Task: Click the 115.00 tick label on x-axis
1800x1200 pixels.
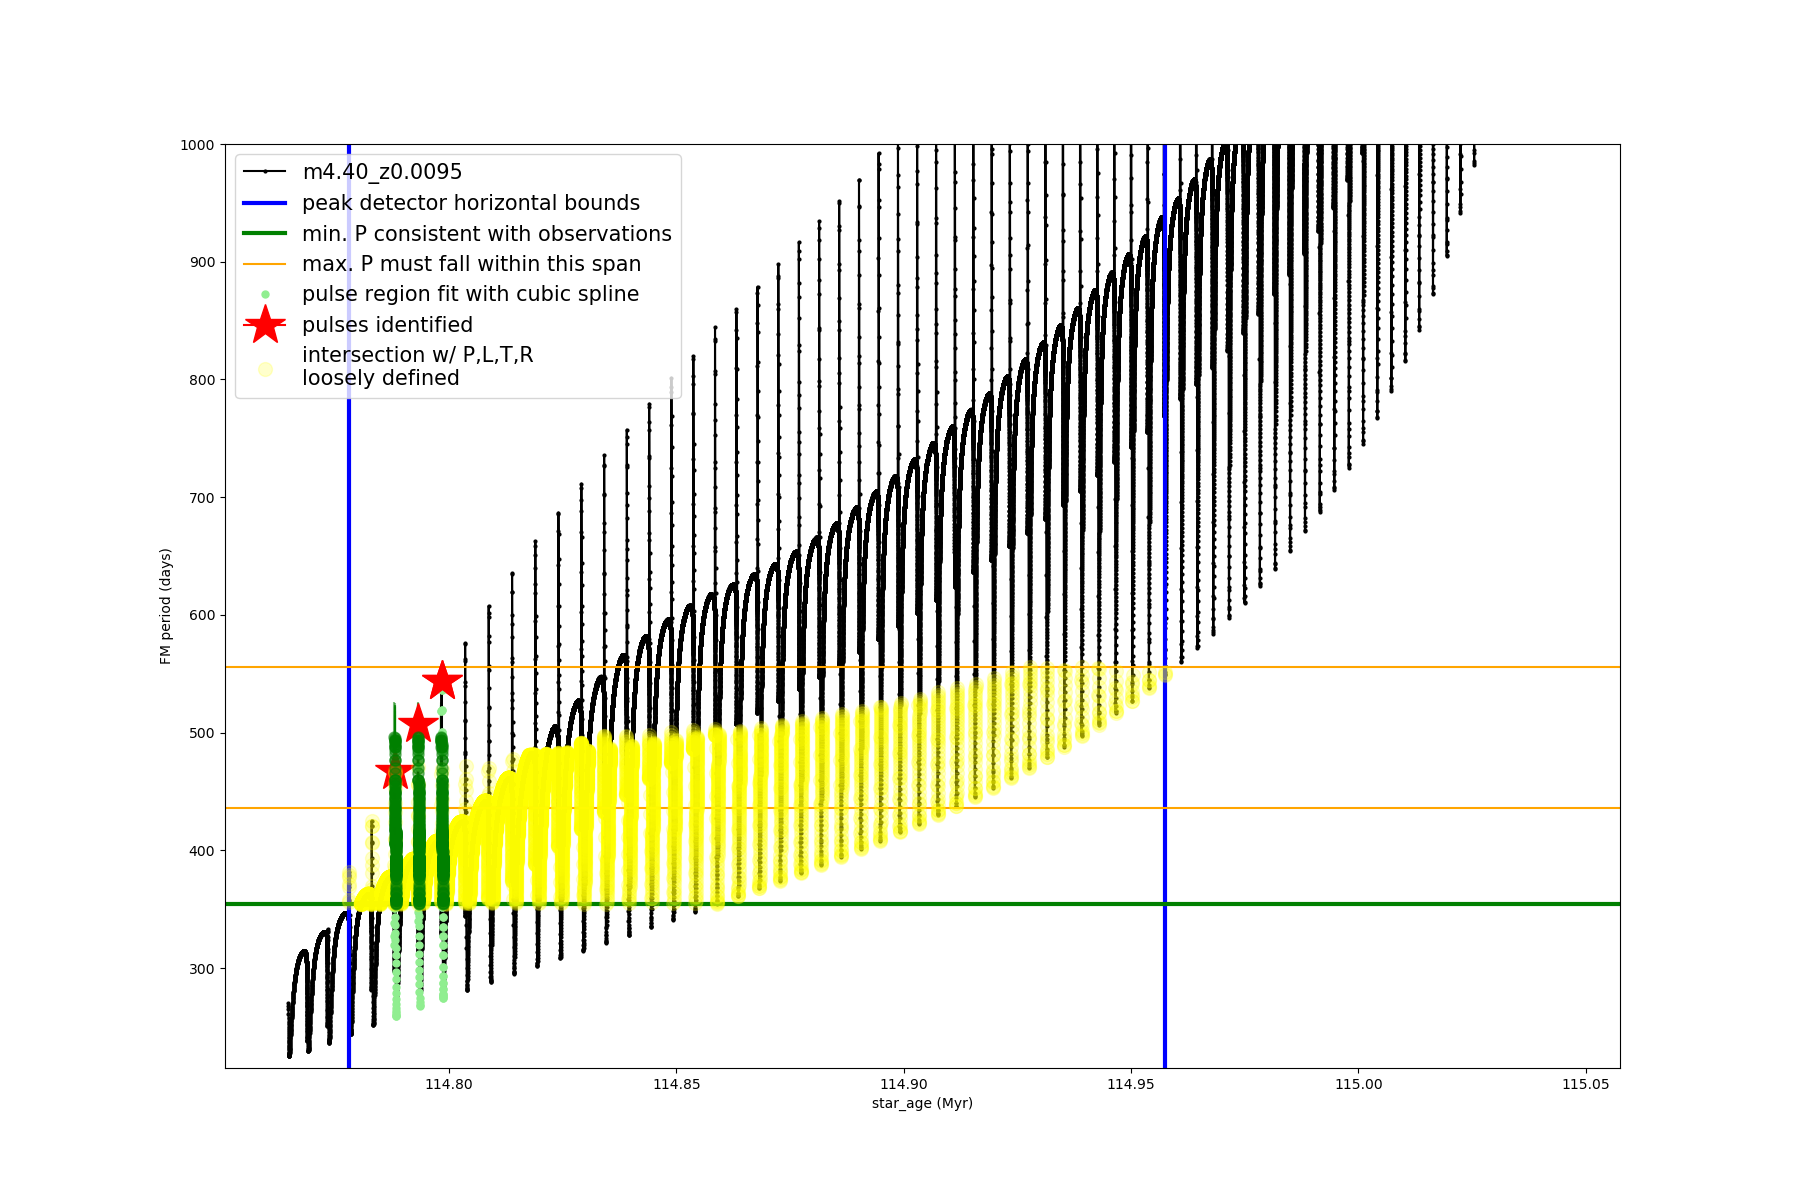Action: [1358, 1084]
